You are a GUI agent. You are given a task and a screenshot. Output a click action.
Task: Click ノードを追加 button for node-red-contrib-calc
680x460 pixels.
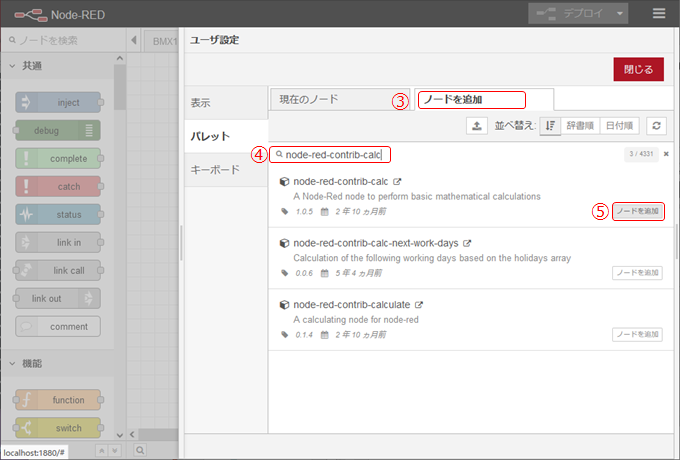pos(637,211)
